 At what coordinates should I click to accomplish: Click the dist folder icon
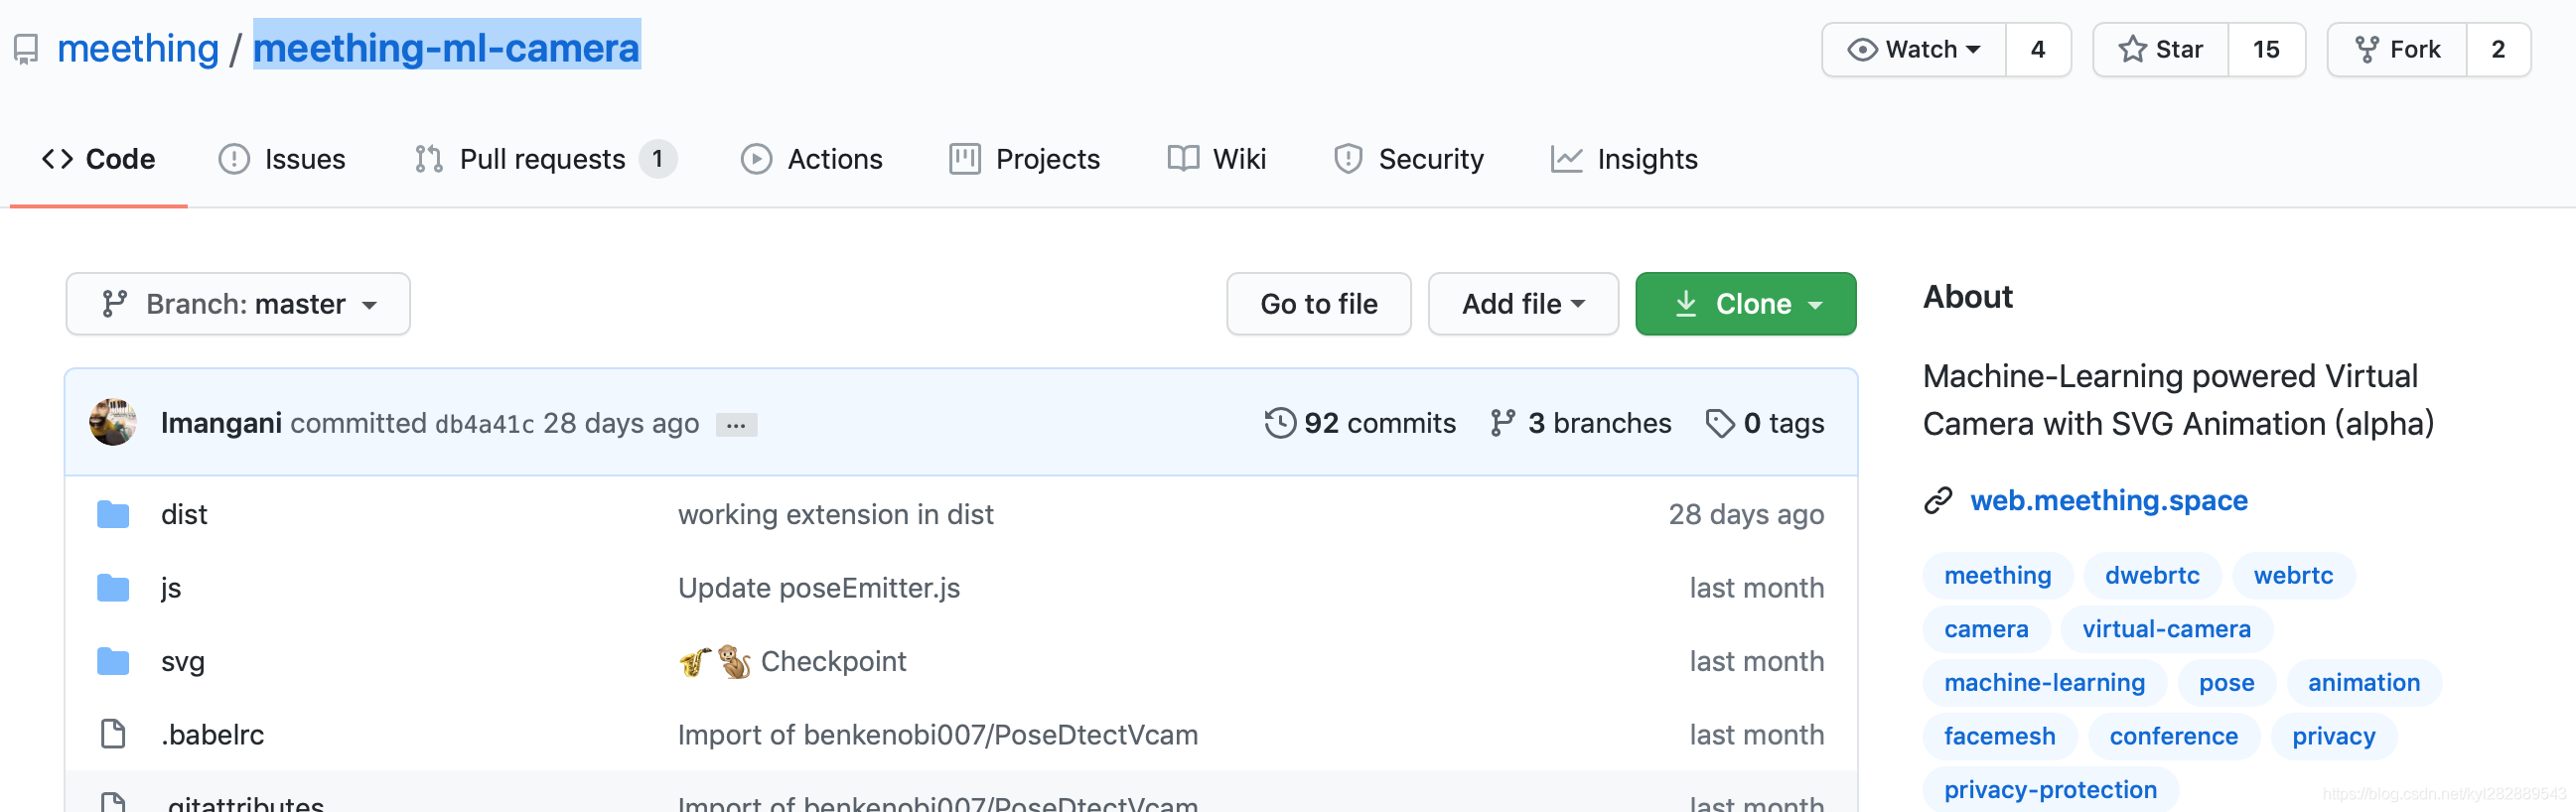point(113,515)
